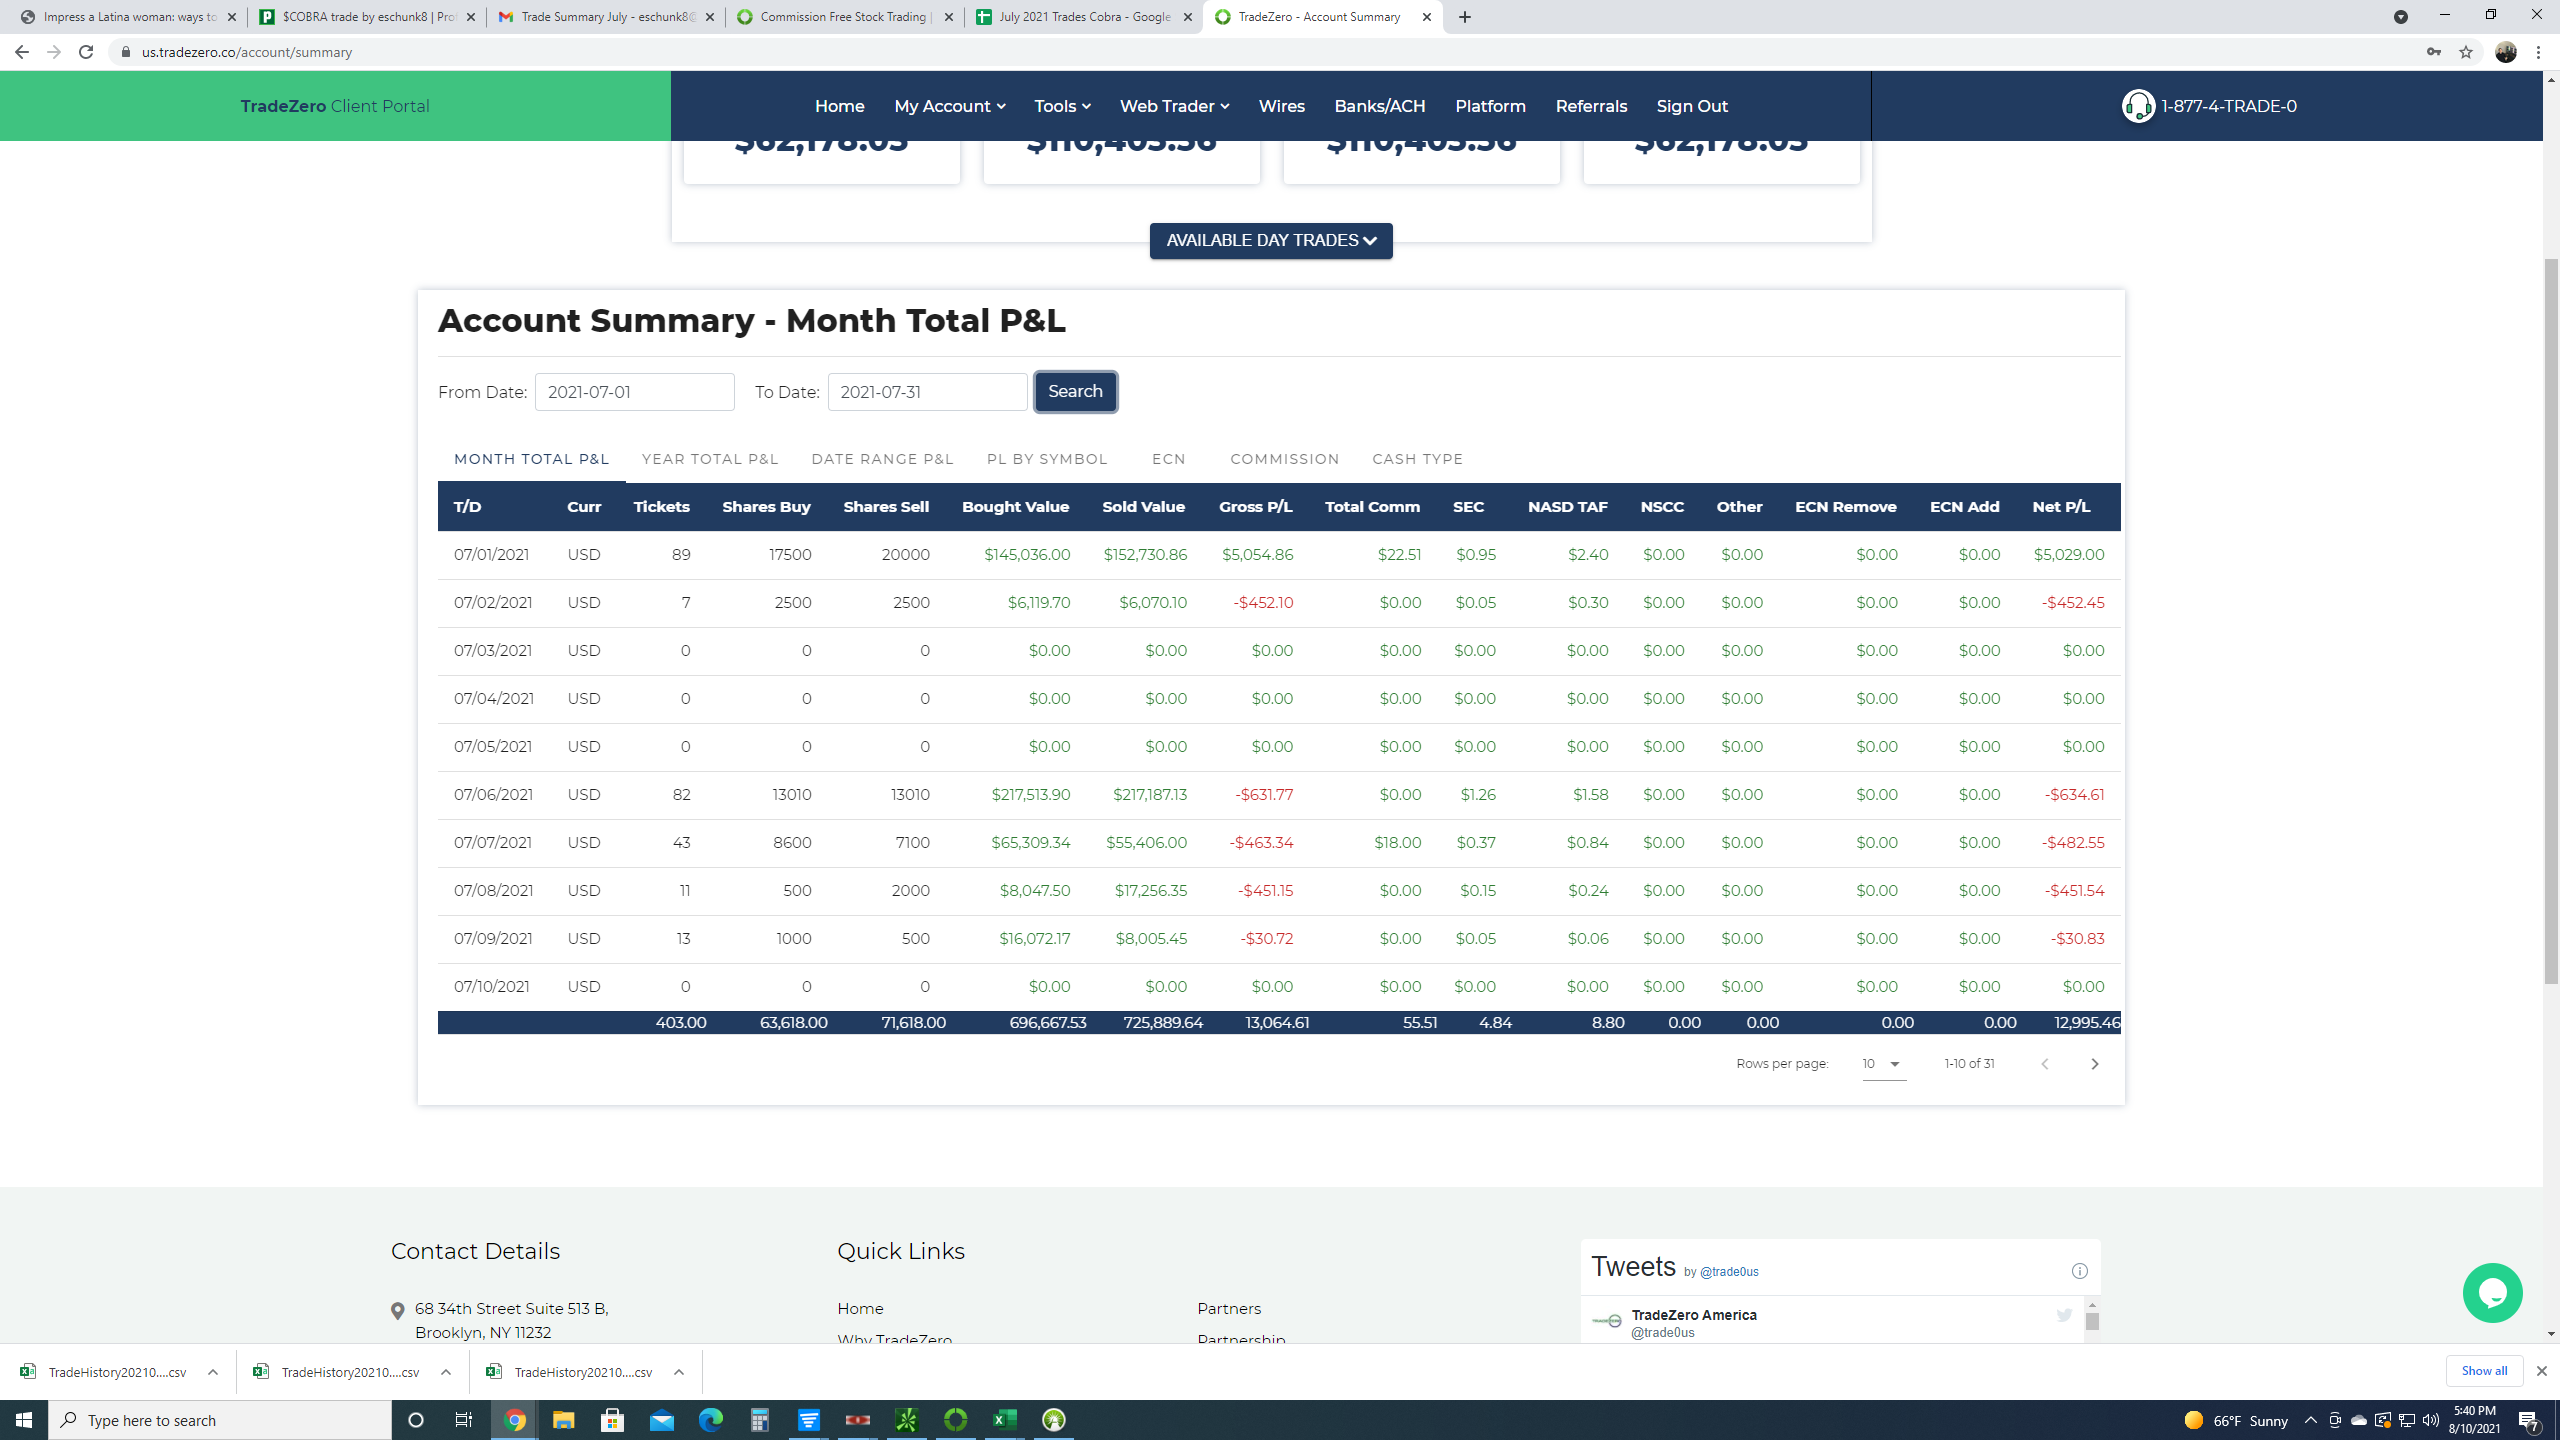Open Excel from the Windows taskbar
Screen dimensions: 2560x1440
click(1004, 1420)
